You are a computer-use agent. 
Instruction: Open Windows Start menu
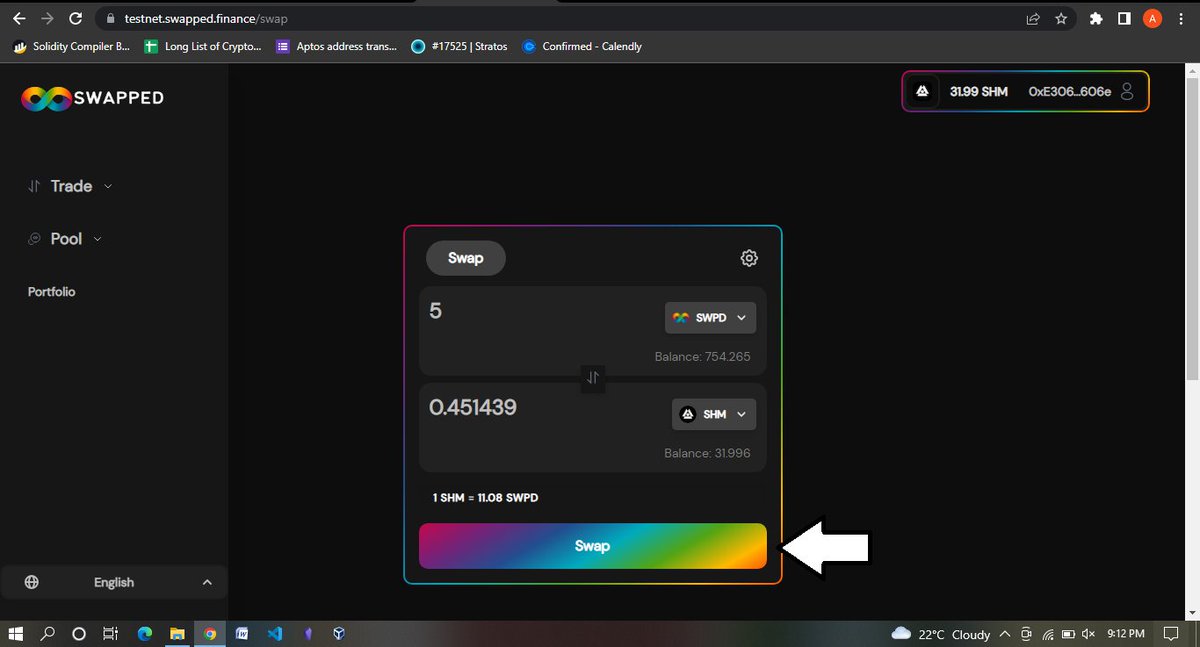(15, 633)
